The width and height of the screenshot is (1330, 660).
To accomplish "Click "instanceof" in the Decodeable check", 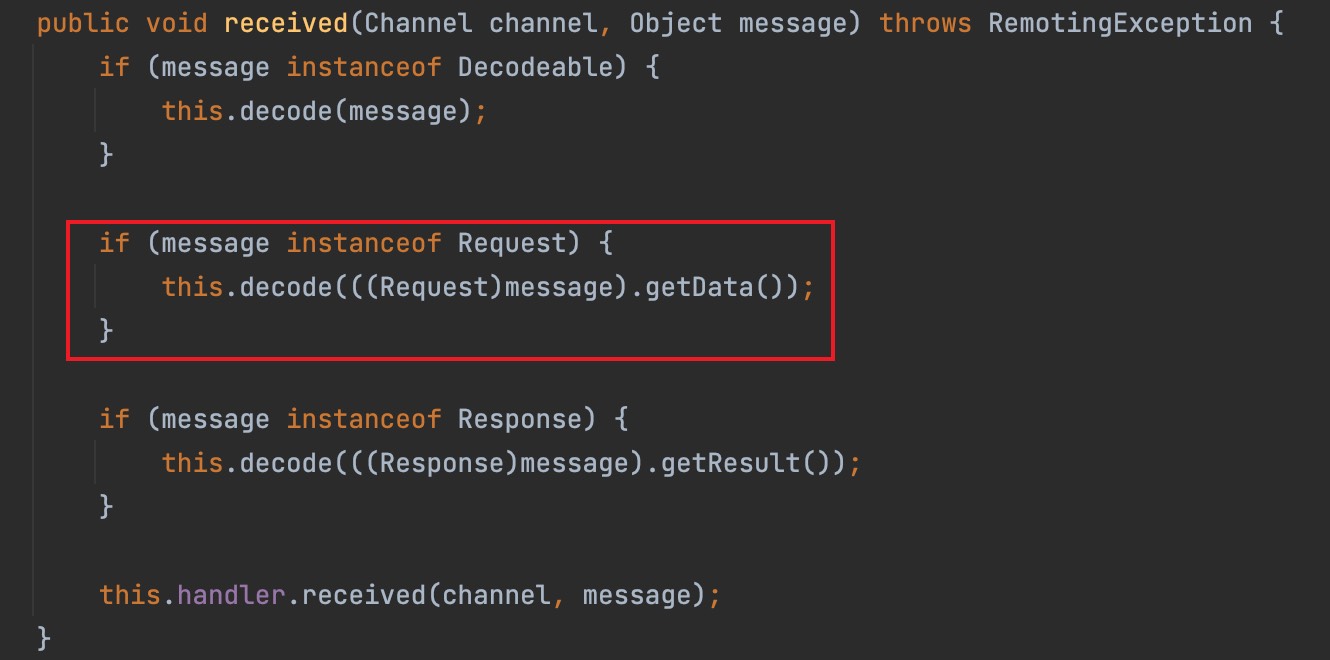I will tap(364, 68).
